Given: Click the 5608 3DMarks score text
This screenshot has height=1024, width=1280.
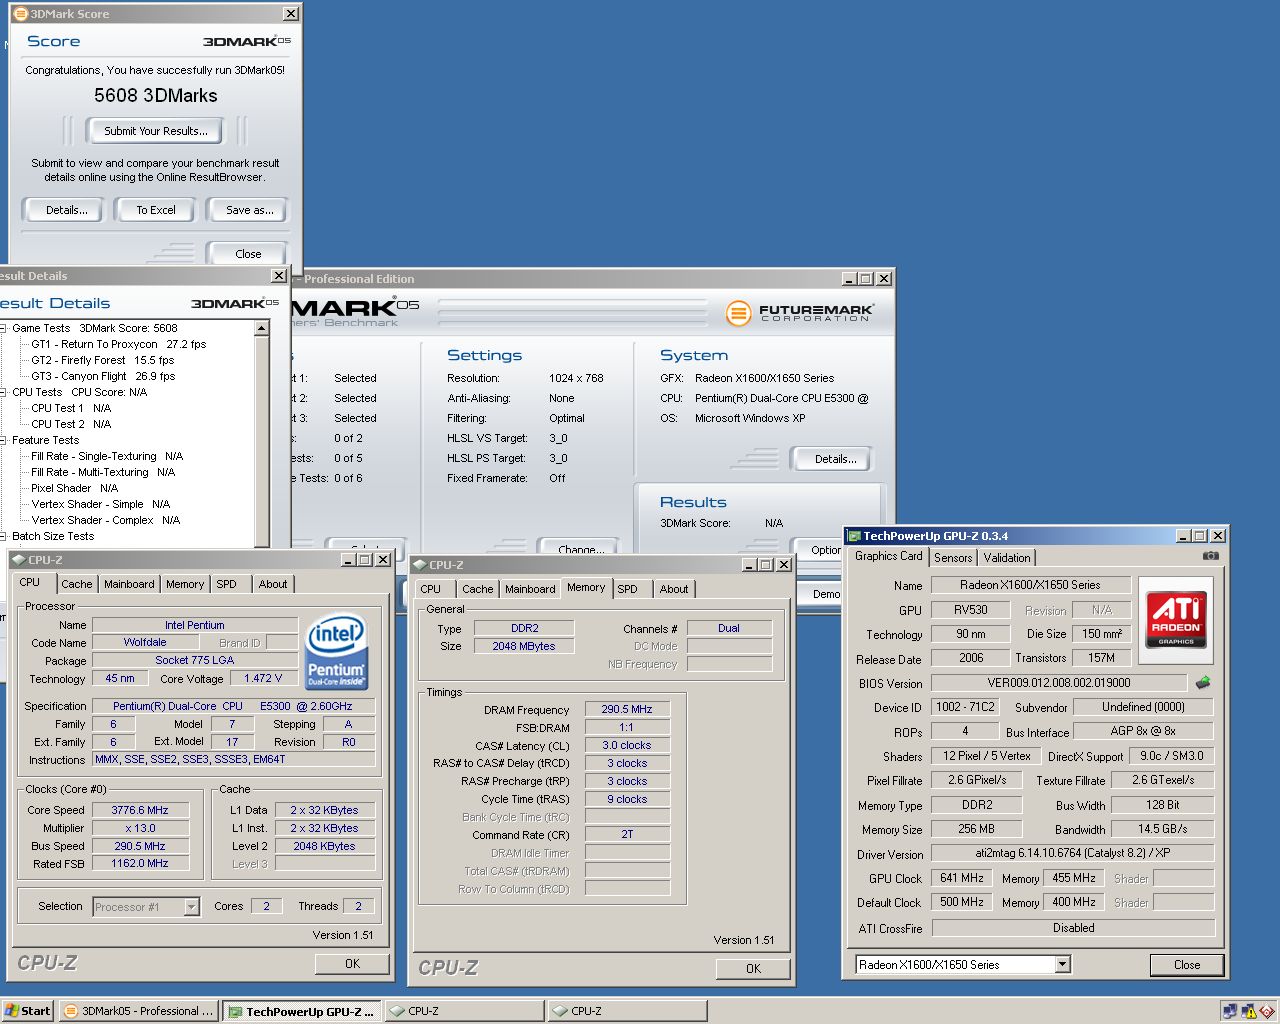Looking at the screenshot, I should coord(156,96).
